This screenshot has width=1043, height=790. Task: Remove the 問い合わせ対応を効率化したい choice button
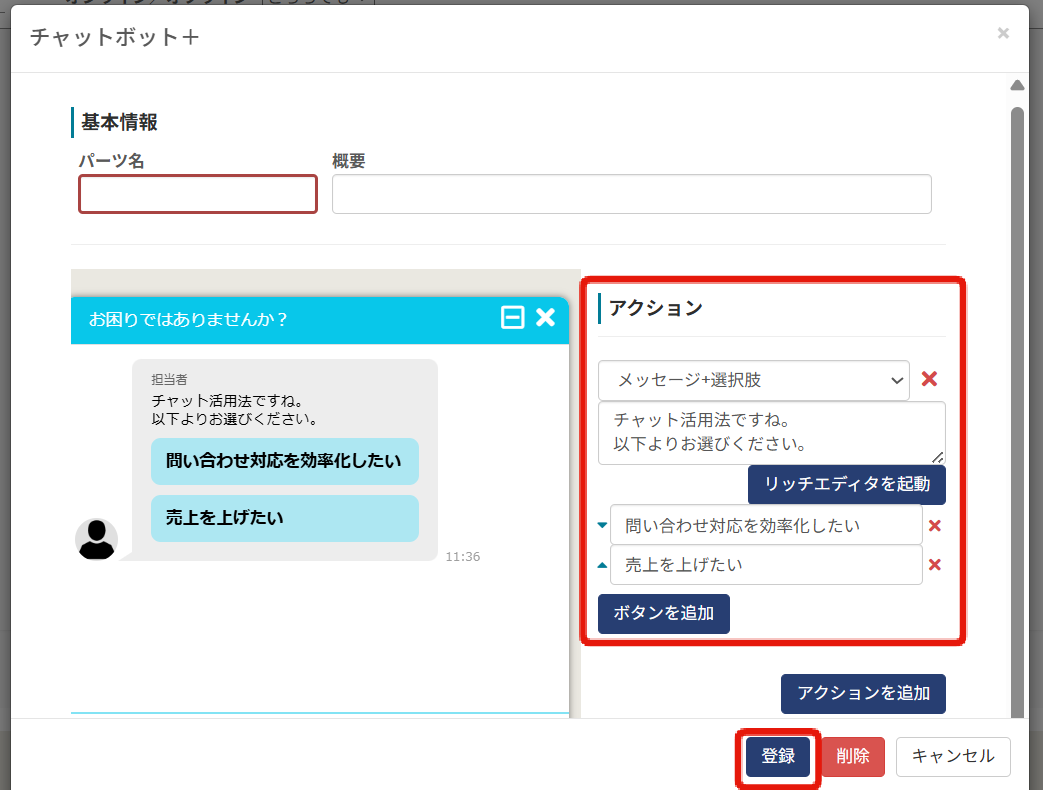[935, 524]
